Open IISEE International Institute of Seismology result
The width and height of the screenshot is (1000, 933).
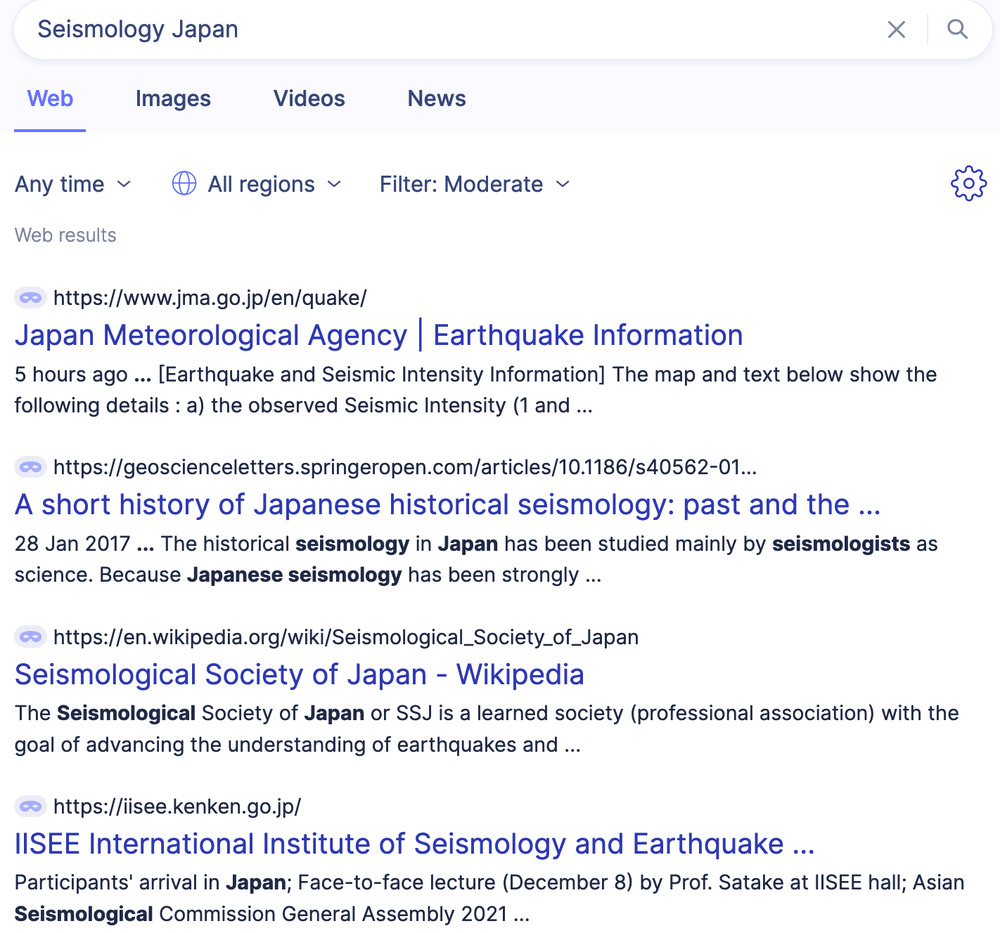pyautogui.click(x=414, y=845)
